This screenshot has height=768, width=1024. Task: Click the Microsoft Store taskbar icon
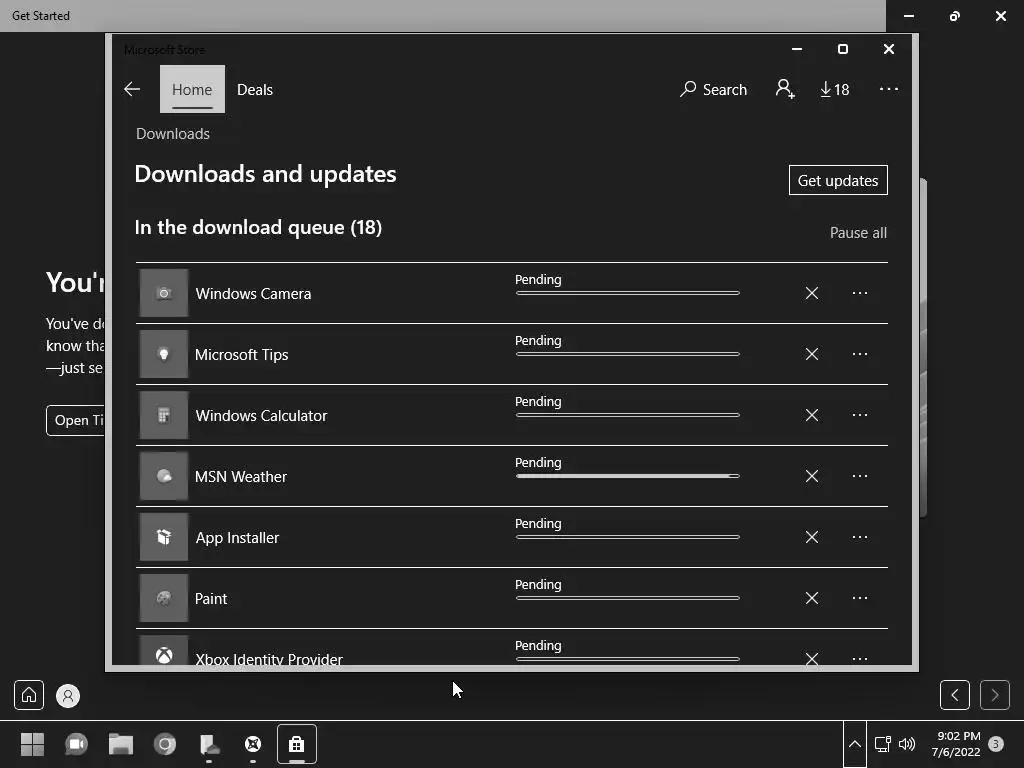point(296,744)
